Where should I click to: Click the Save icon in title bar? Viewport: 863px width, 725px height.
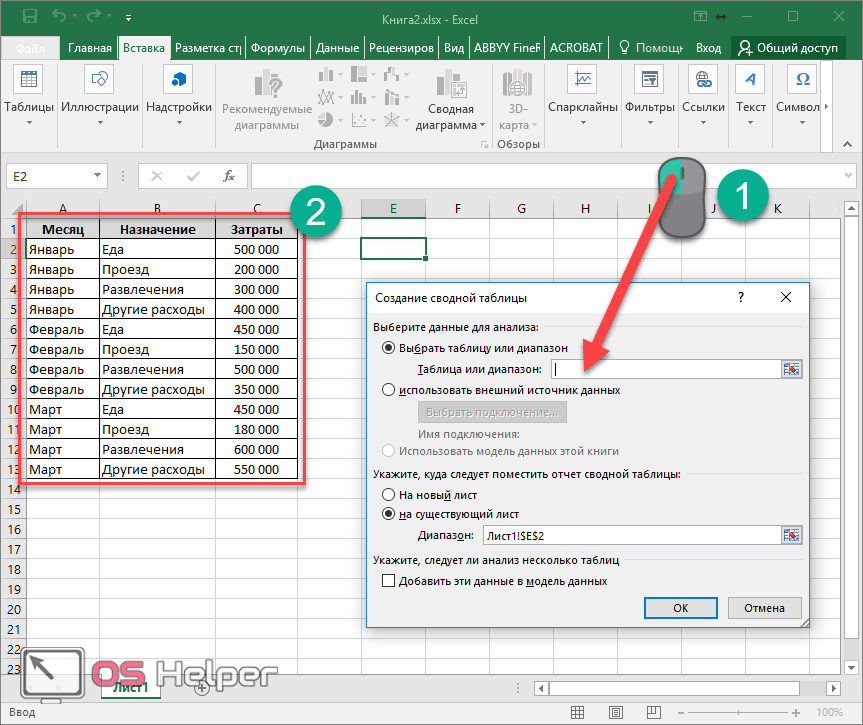click(x=29, y=17)
